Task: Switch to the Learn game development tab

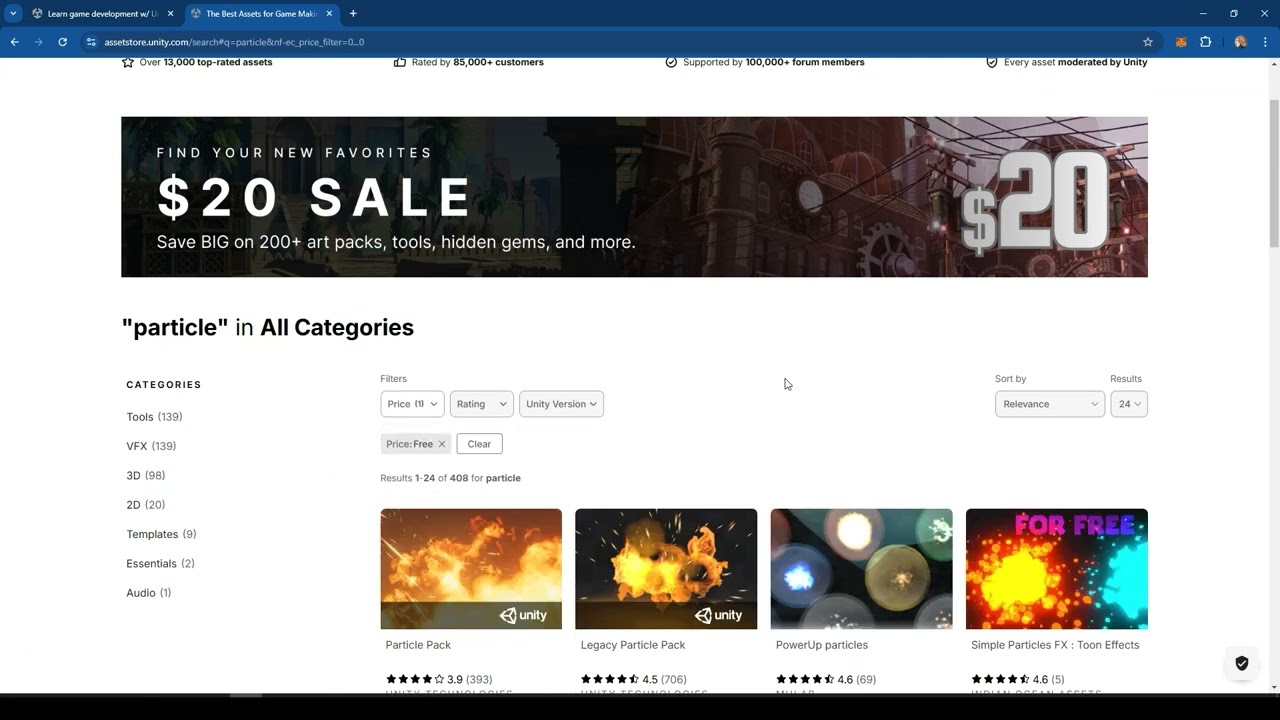Action: [x=103, y=14]
